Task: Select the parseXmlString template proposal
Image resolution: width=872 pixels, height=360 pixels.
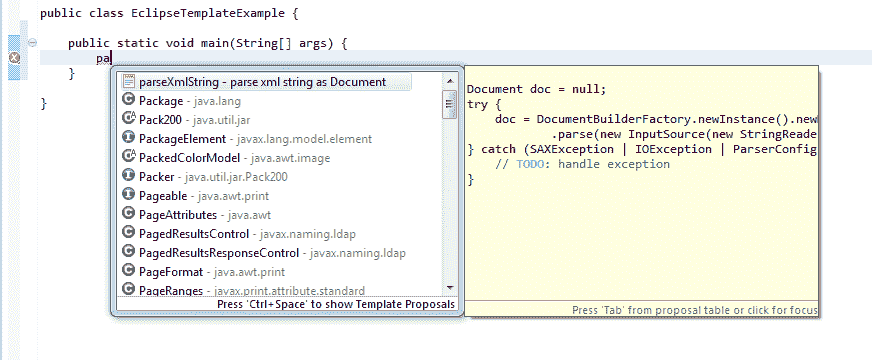Action: click(266, 82)
